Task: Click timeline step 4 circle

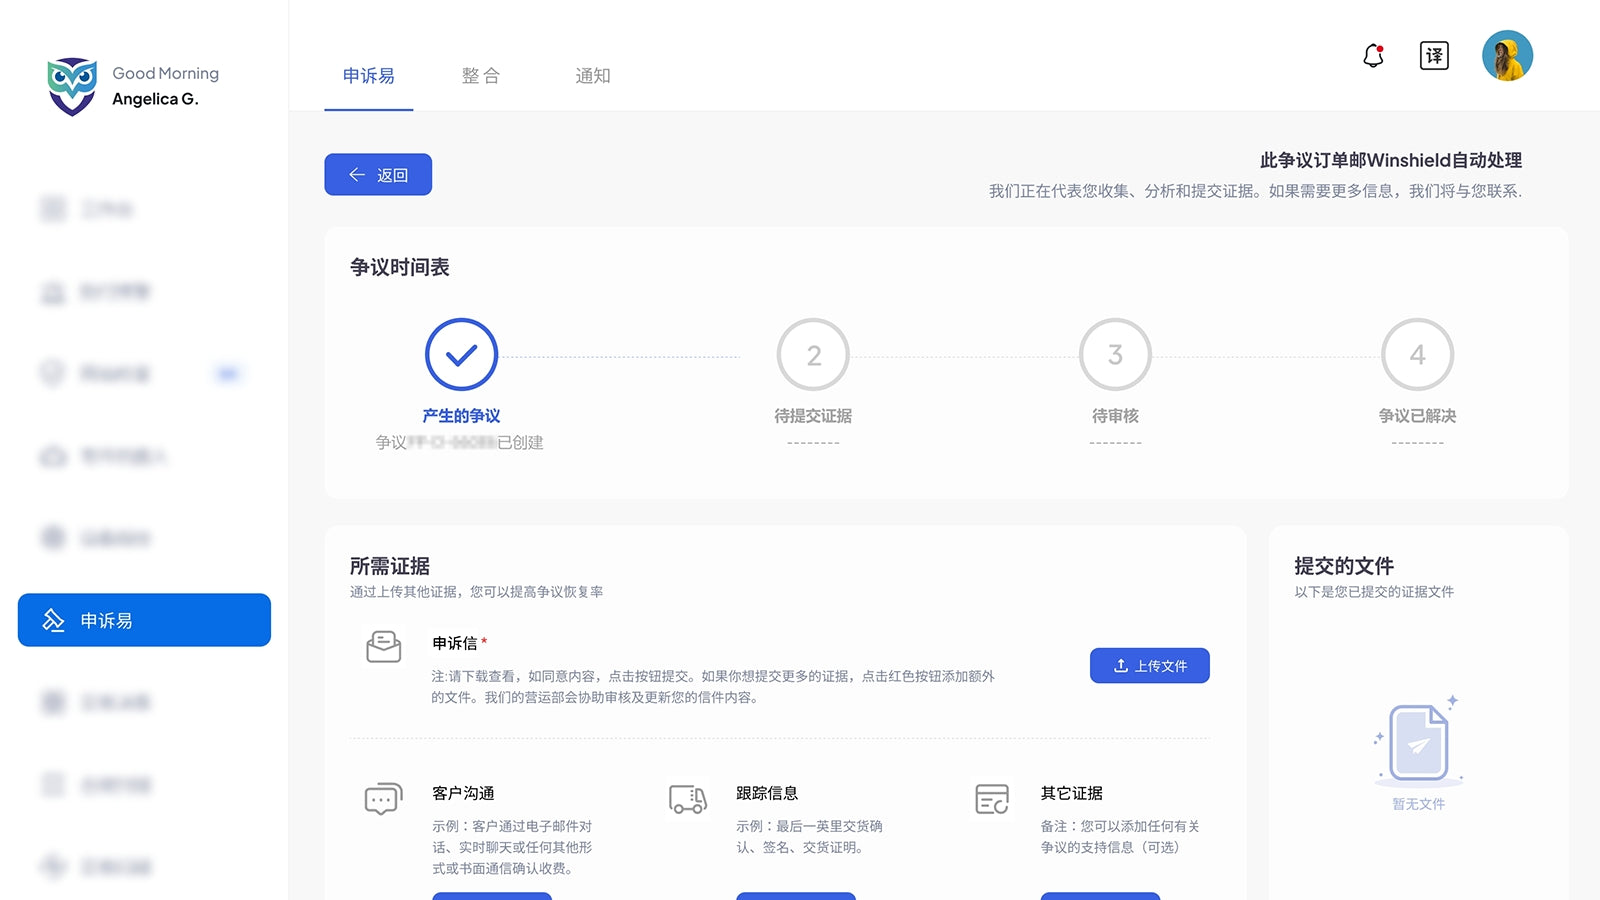Action: pyautogui.click(x=1417, y=354)
